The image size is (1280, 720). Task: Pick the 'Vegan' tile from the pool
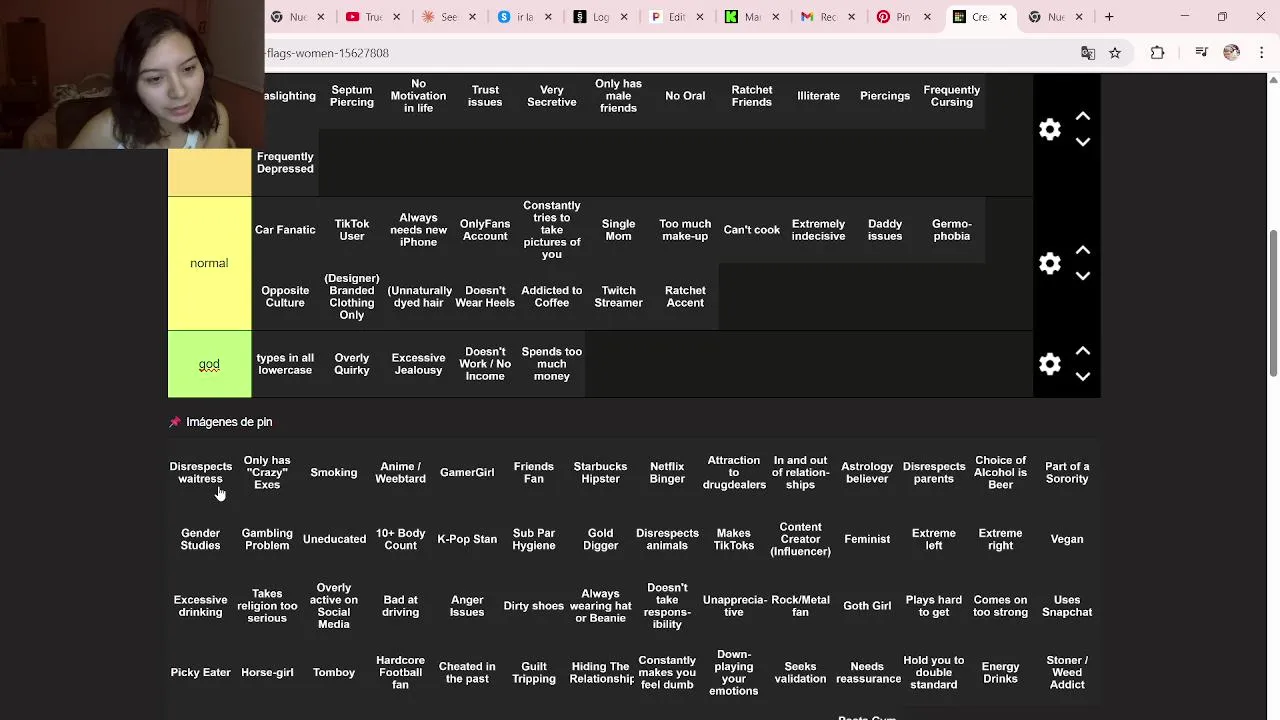(x=1067, y=539)
